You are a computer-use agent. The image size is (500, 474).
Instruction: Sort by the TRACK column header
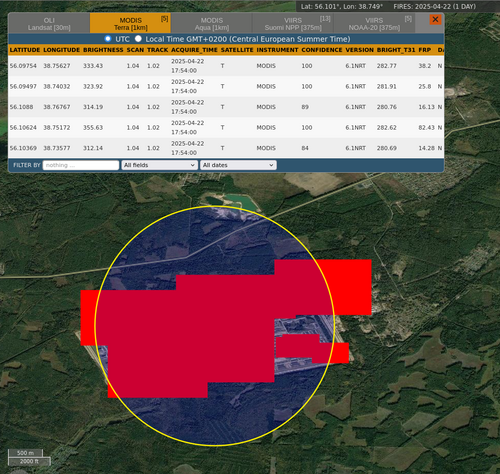click(x=157, y=50)
